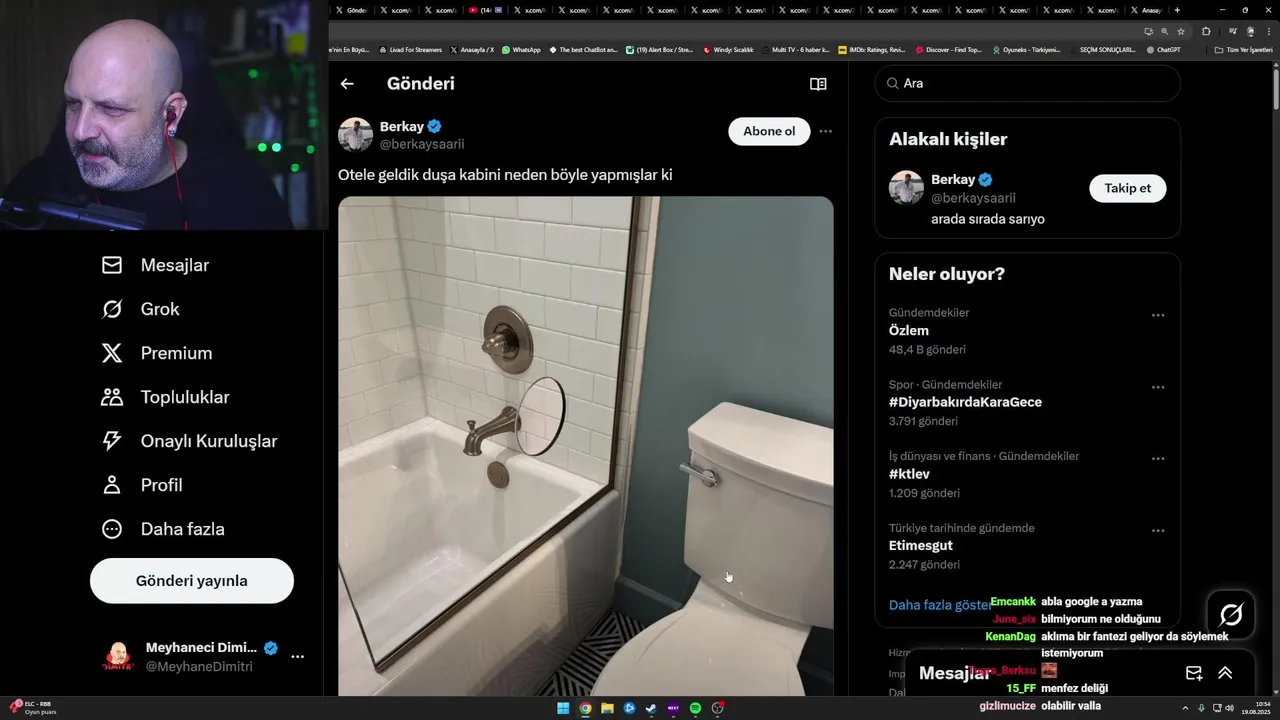Open the browser extensions puzzle icon
The width and height of the screenshot is (1280, 720).
click(1206, 31)
